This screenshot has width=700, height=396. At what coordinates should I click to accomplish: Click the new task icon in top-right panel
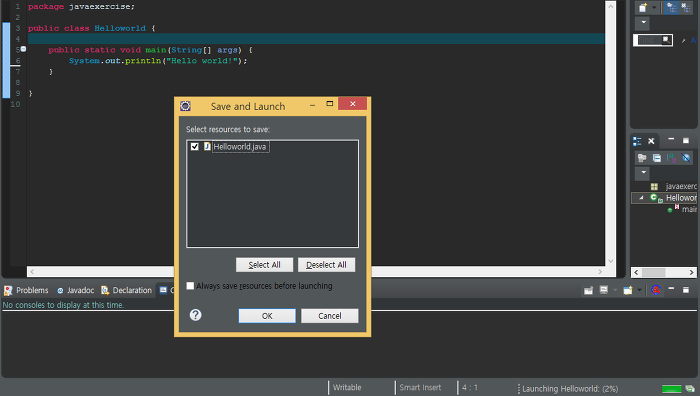tap(643, 8)
